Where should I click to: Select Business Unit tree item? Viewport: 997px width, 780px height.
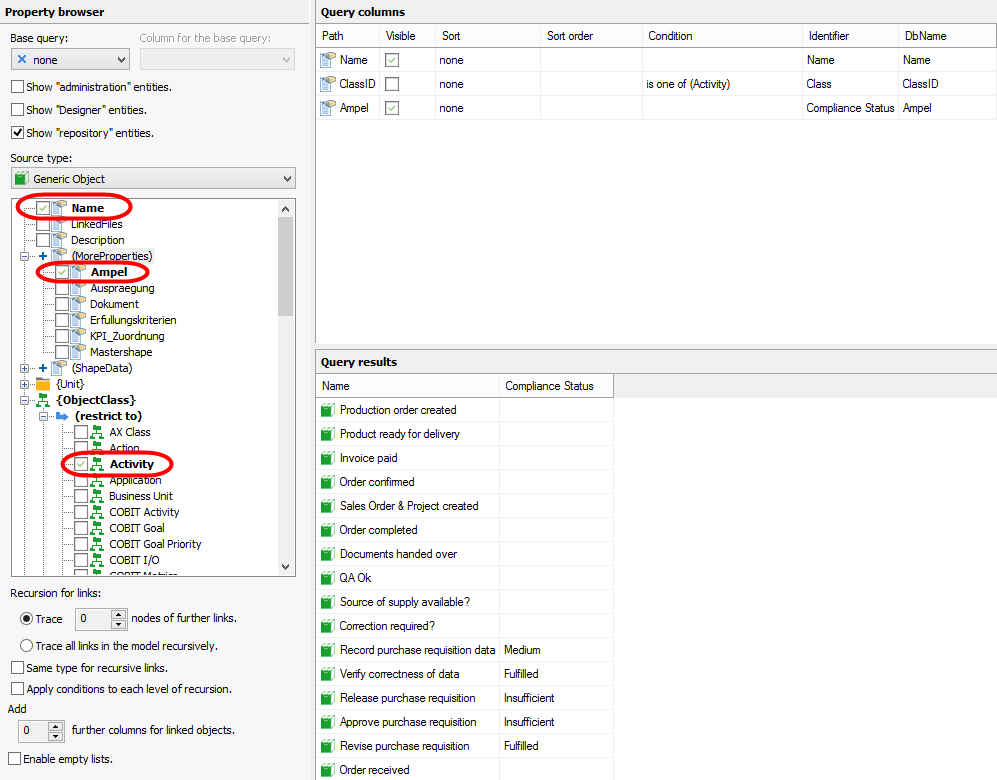pos(141,496)
